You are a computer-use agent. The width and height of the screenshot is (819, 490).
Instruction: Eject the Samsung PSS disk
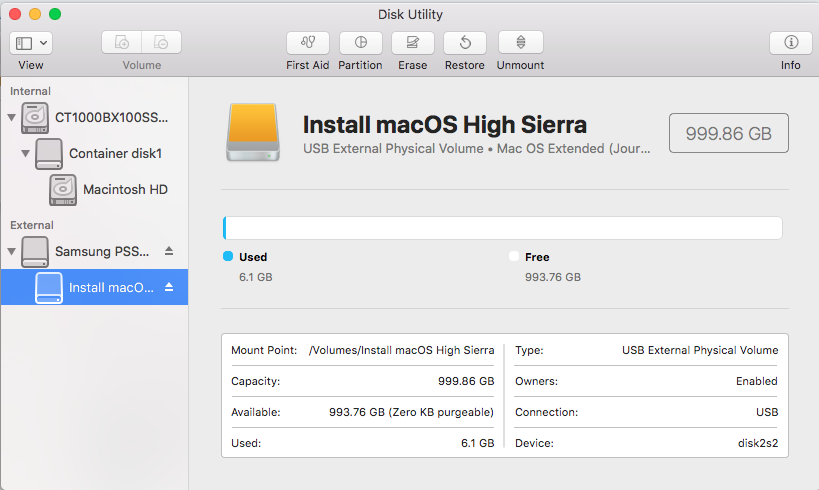click(x=169, y=251)
